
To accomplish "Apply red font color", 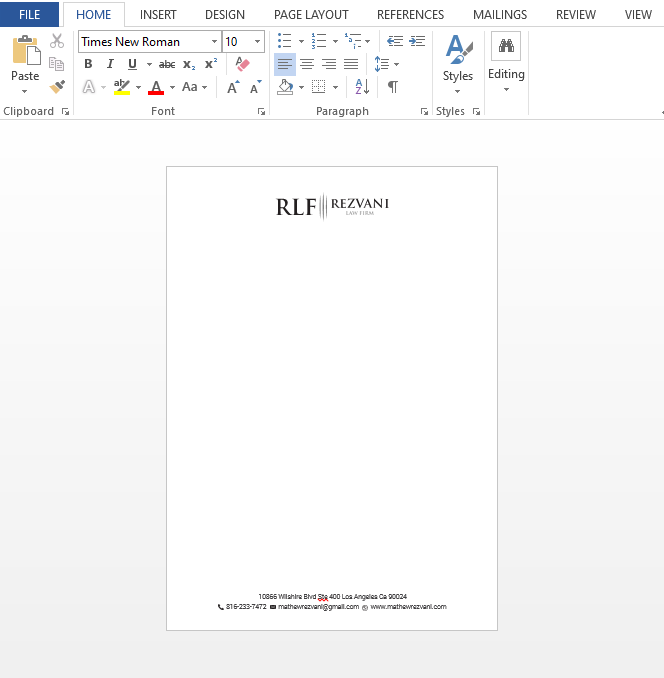I will [156, 87].
